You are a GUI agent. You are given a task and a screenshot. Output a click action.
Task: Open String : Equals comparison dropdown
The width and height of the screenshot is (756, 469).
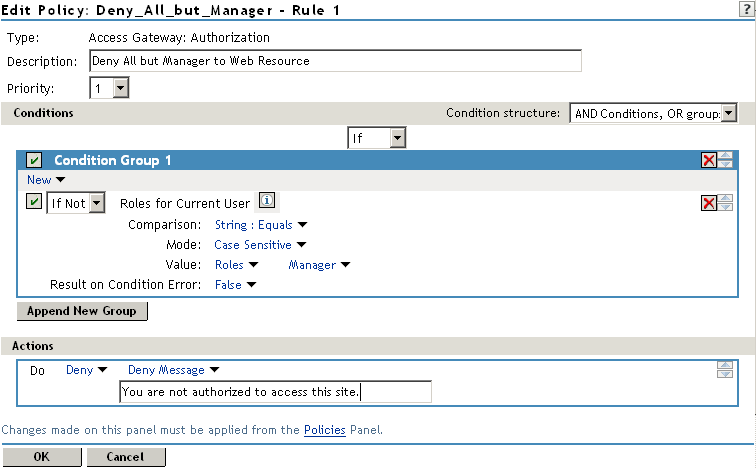tap(261, 225)
